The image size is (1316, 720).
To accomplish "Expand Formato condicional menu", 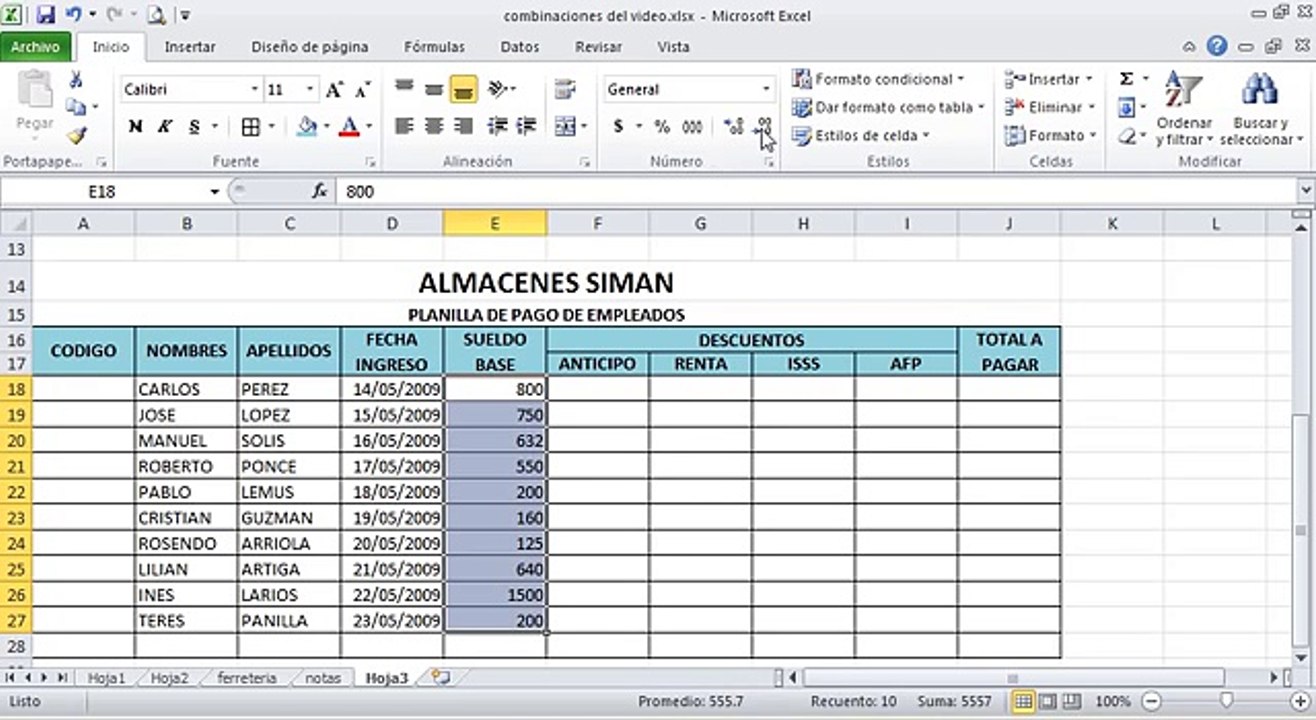I will pos(877,79).
